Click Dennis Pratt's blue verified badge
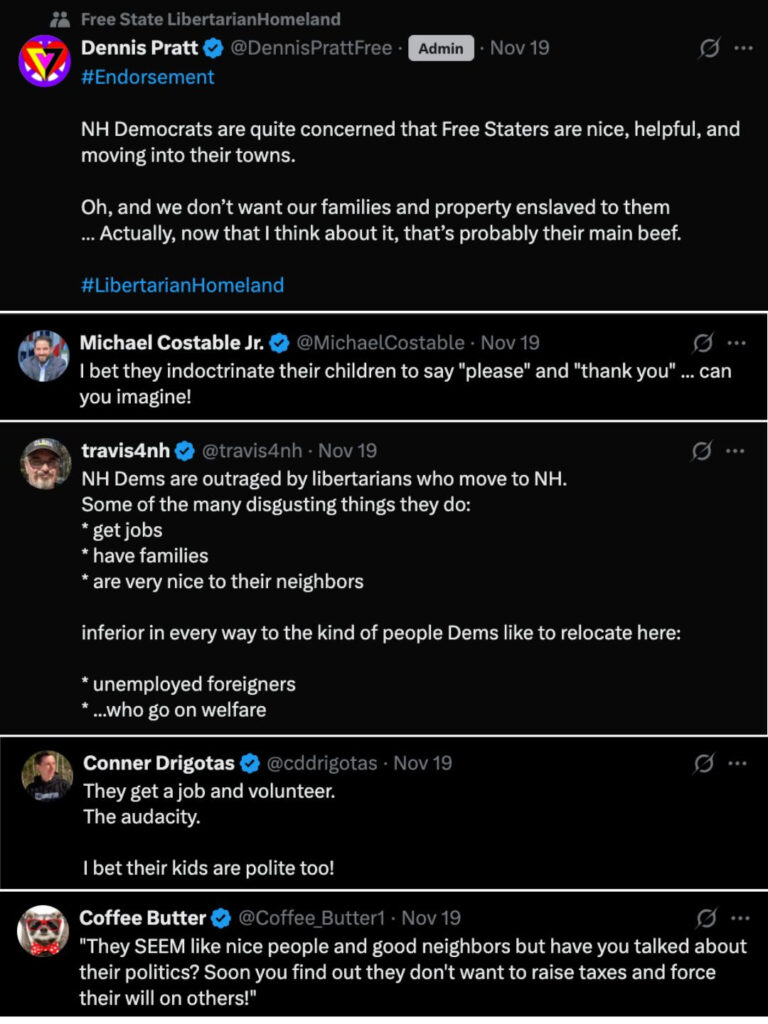 tap(214, 48)
